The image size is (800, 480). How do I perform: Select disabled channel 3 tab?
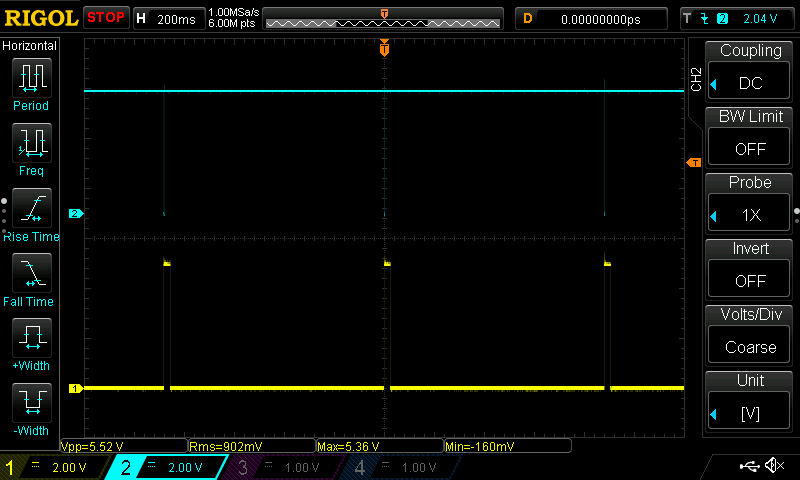(283, 467)
